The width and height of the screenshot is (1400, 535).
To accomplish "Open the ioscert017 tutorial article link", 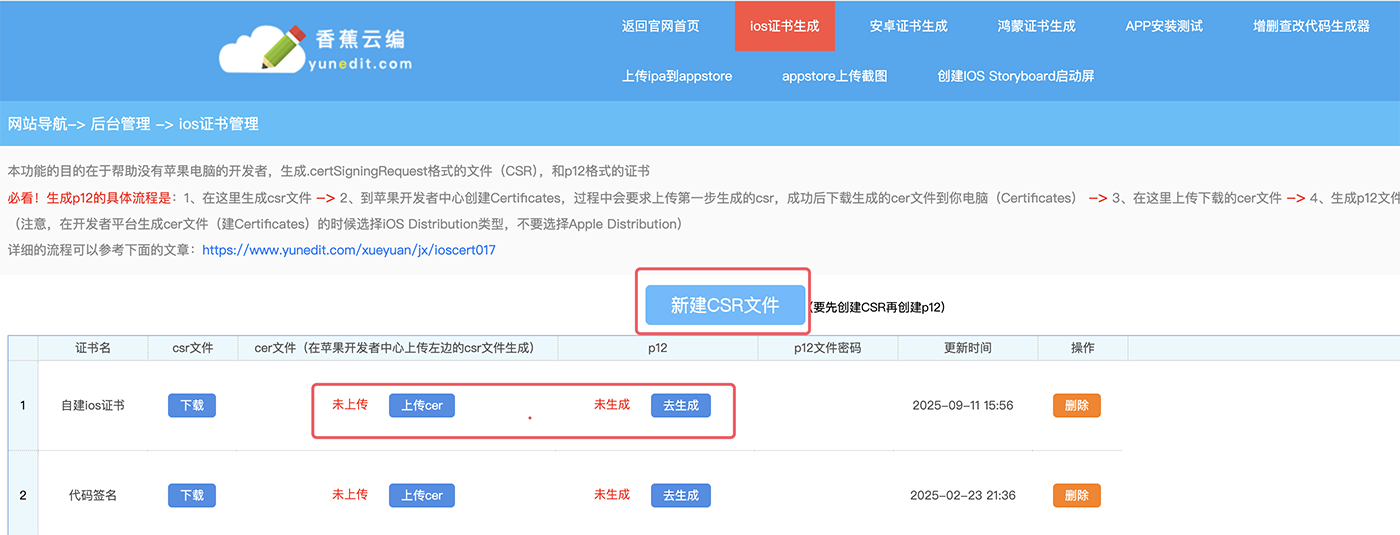I will tap(348, 250).
